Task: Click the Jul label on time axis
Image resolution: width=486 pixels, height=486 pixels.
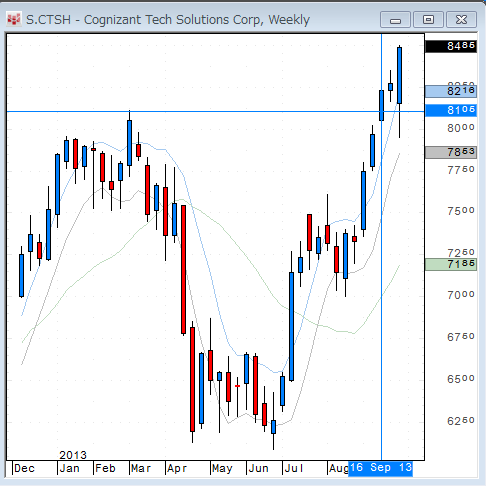Action: point(294,468)
